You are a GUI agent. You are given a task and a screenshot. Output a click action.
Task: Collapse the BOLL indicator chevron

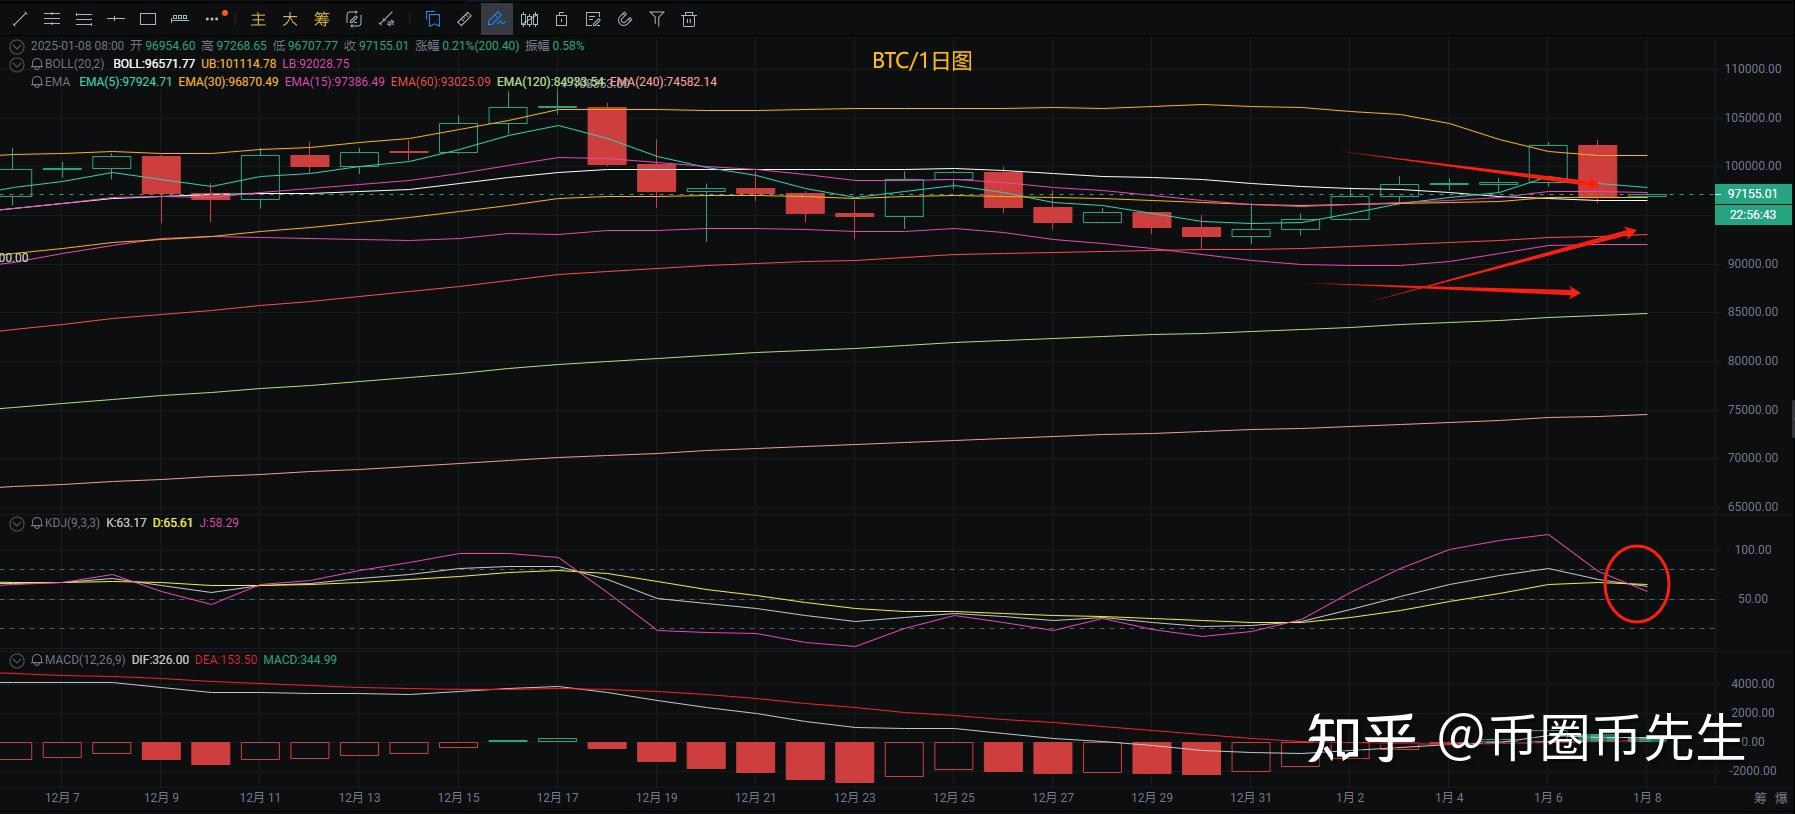coord(17,64)
